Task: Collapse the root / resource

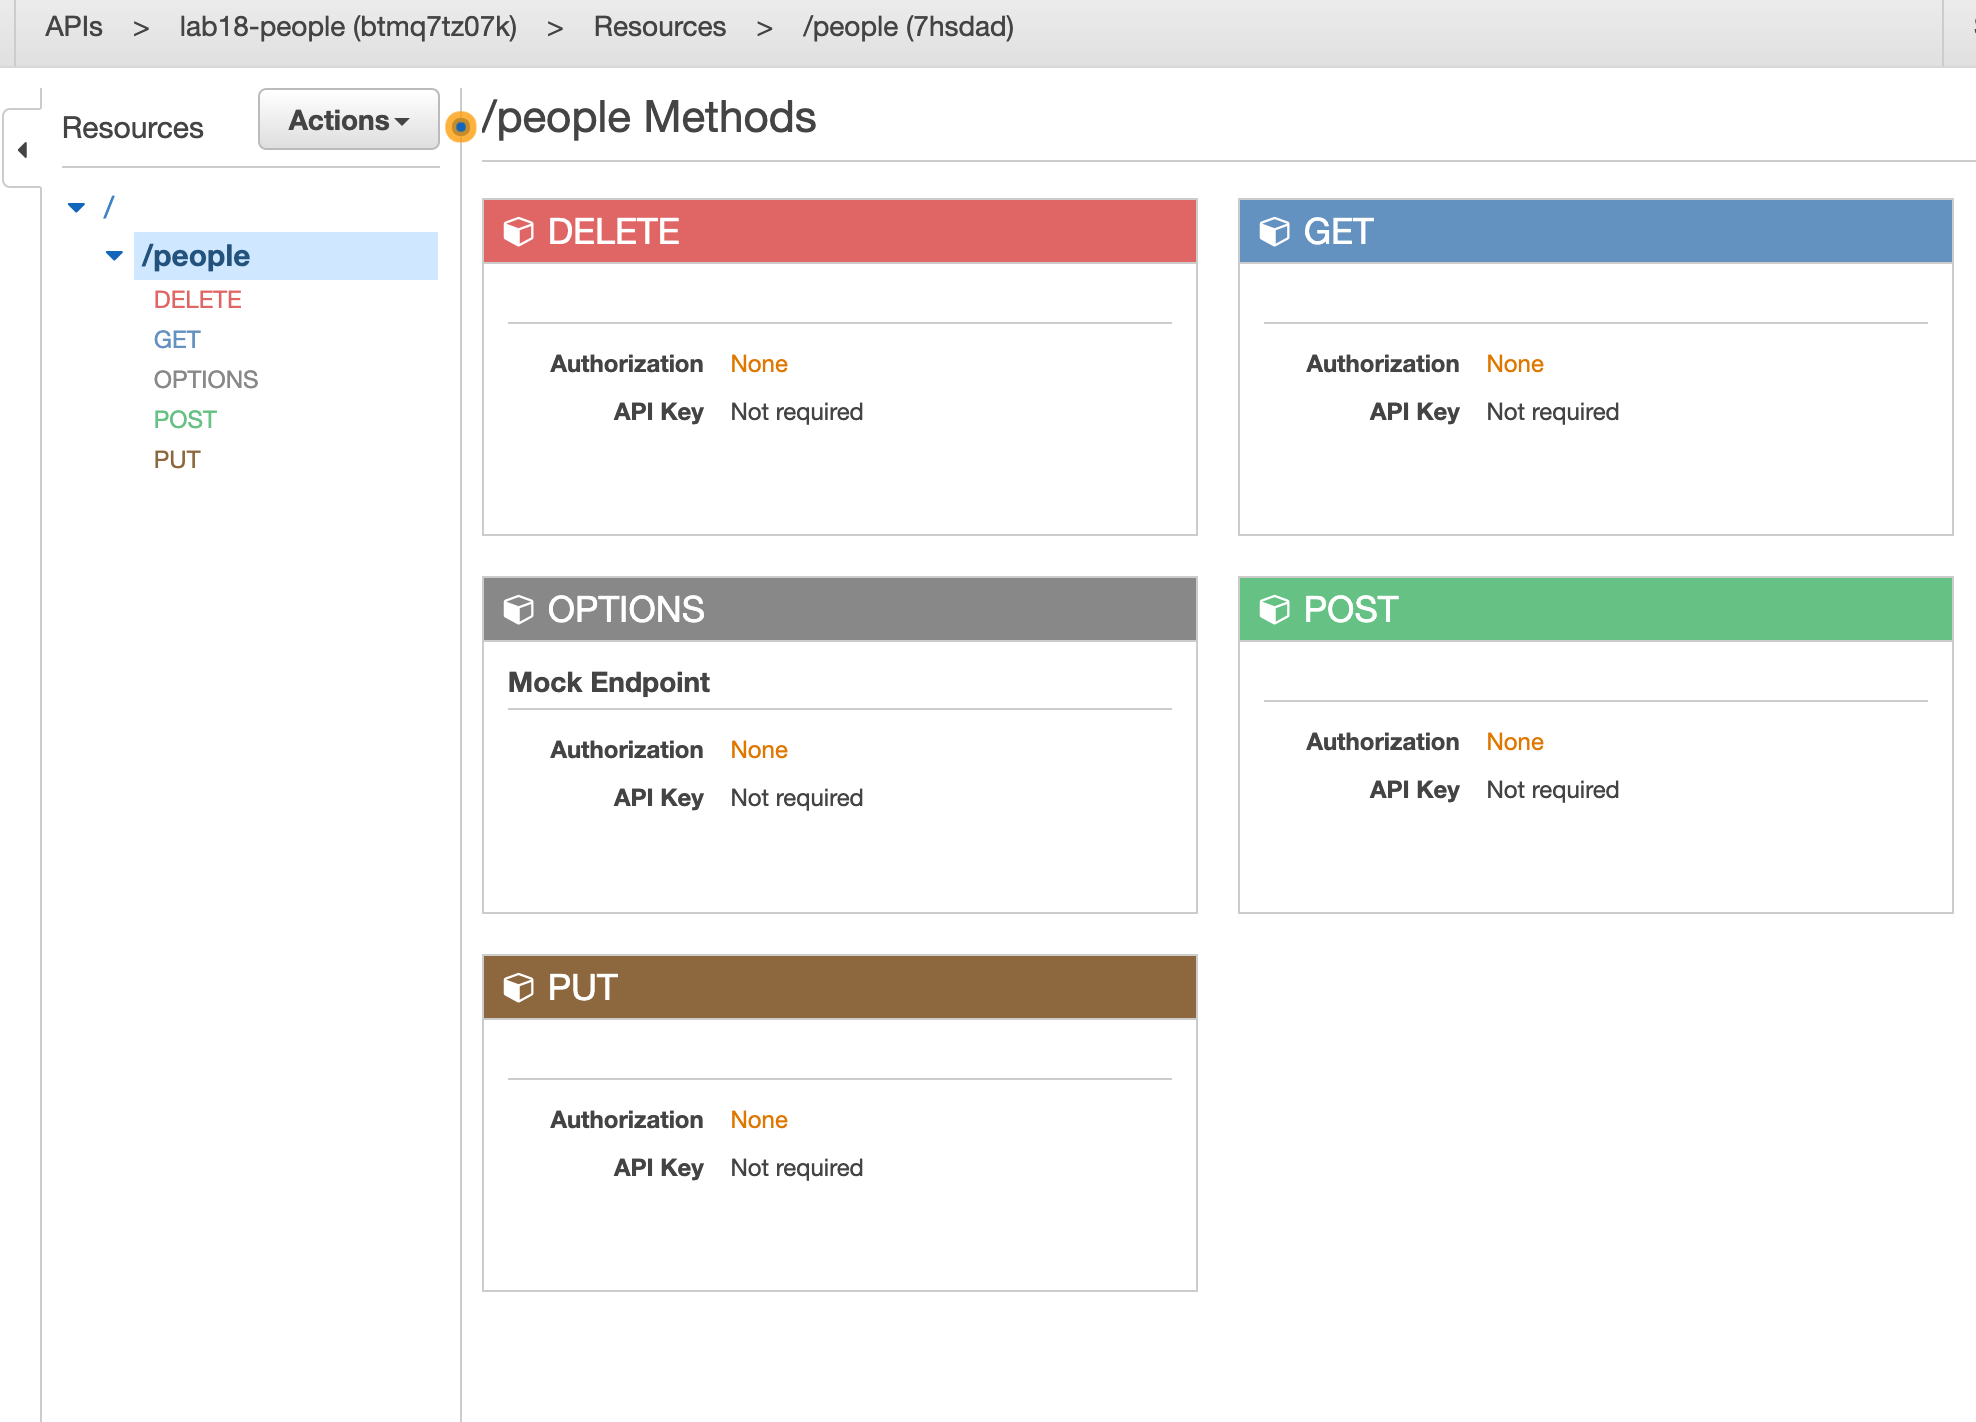Action: 83,206
